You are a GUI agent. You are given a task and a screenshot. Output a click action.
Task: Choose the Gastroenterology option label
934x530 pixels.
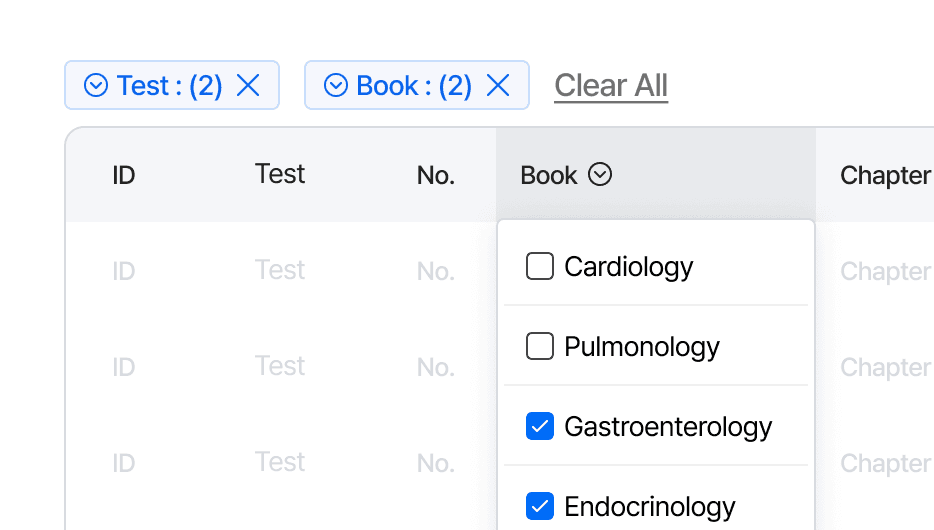(668, 427)
